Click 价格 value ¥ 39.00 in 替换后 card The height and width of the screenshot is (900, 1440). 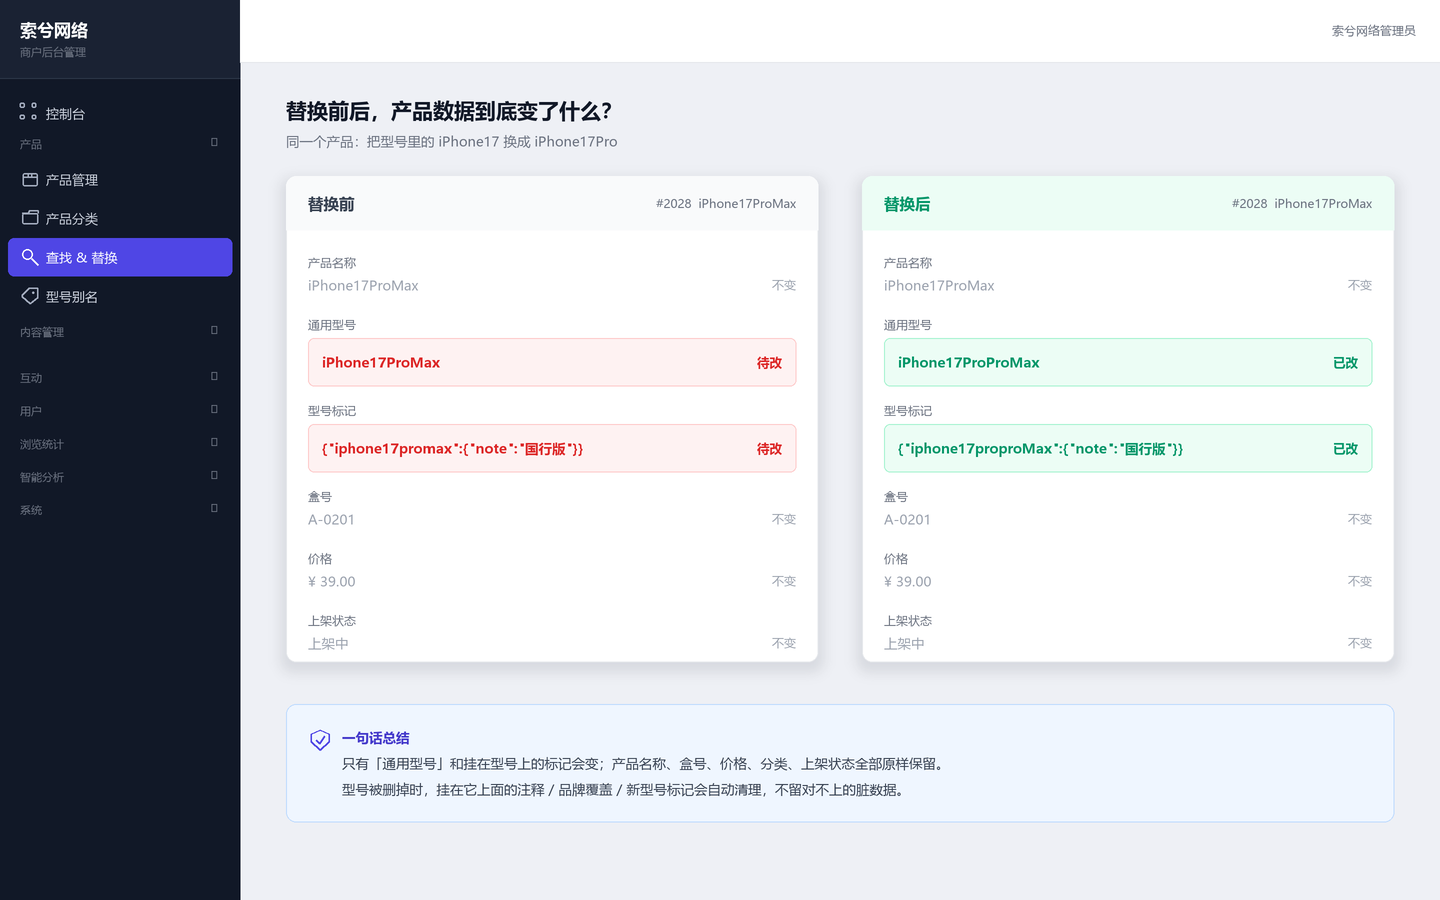coord(907,582)
